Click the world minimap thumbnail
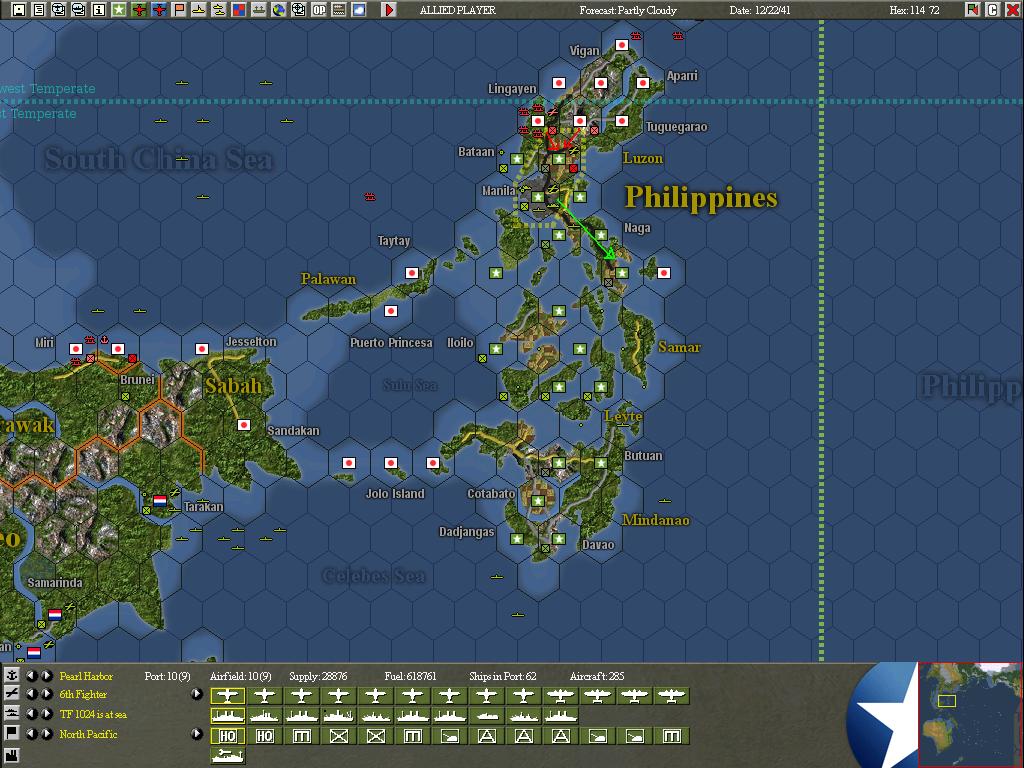 click(x=970, y=714)
